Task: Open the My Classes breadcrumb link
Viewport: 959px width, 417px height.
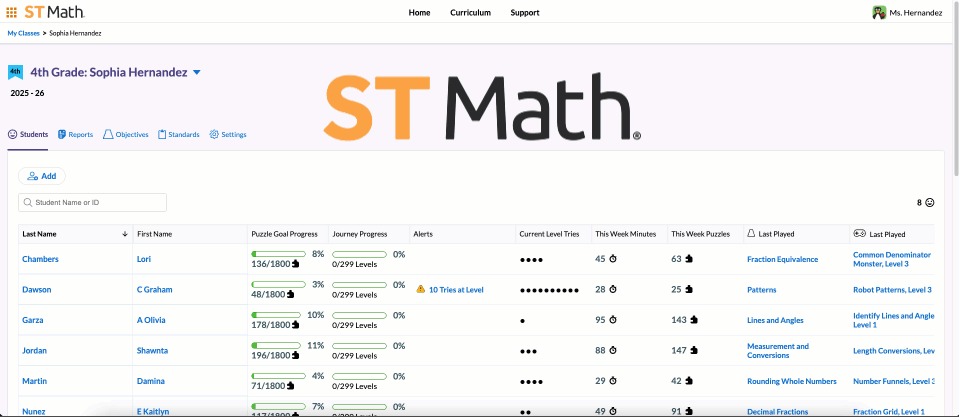Action: (x=23, y=33)
